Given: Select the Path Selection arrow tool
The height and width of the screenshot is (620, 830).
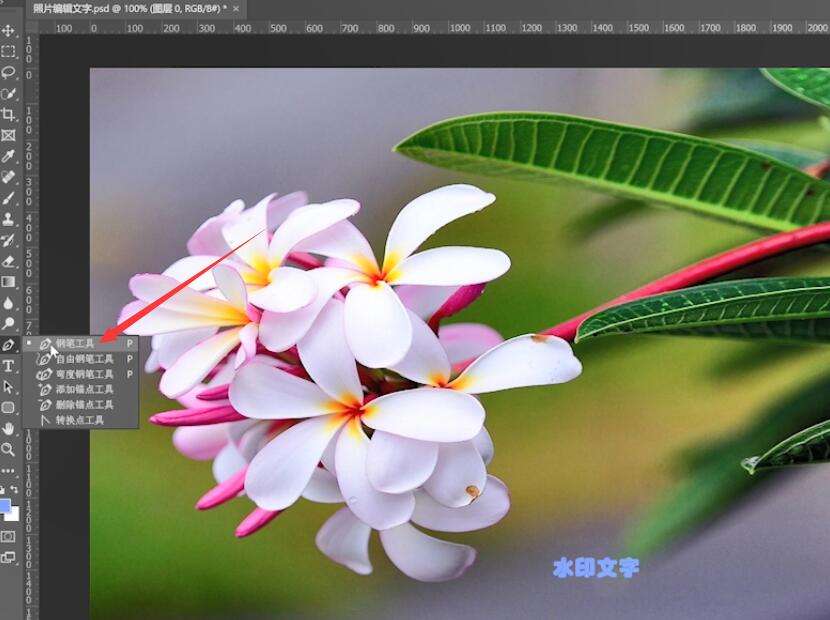Looking at the screenshot, I should [x=8, y=387].
